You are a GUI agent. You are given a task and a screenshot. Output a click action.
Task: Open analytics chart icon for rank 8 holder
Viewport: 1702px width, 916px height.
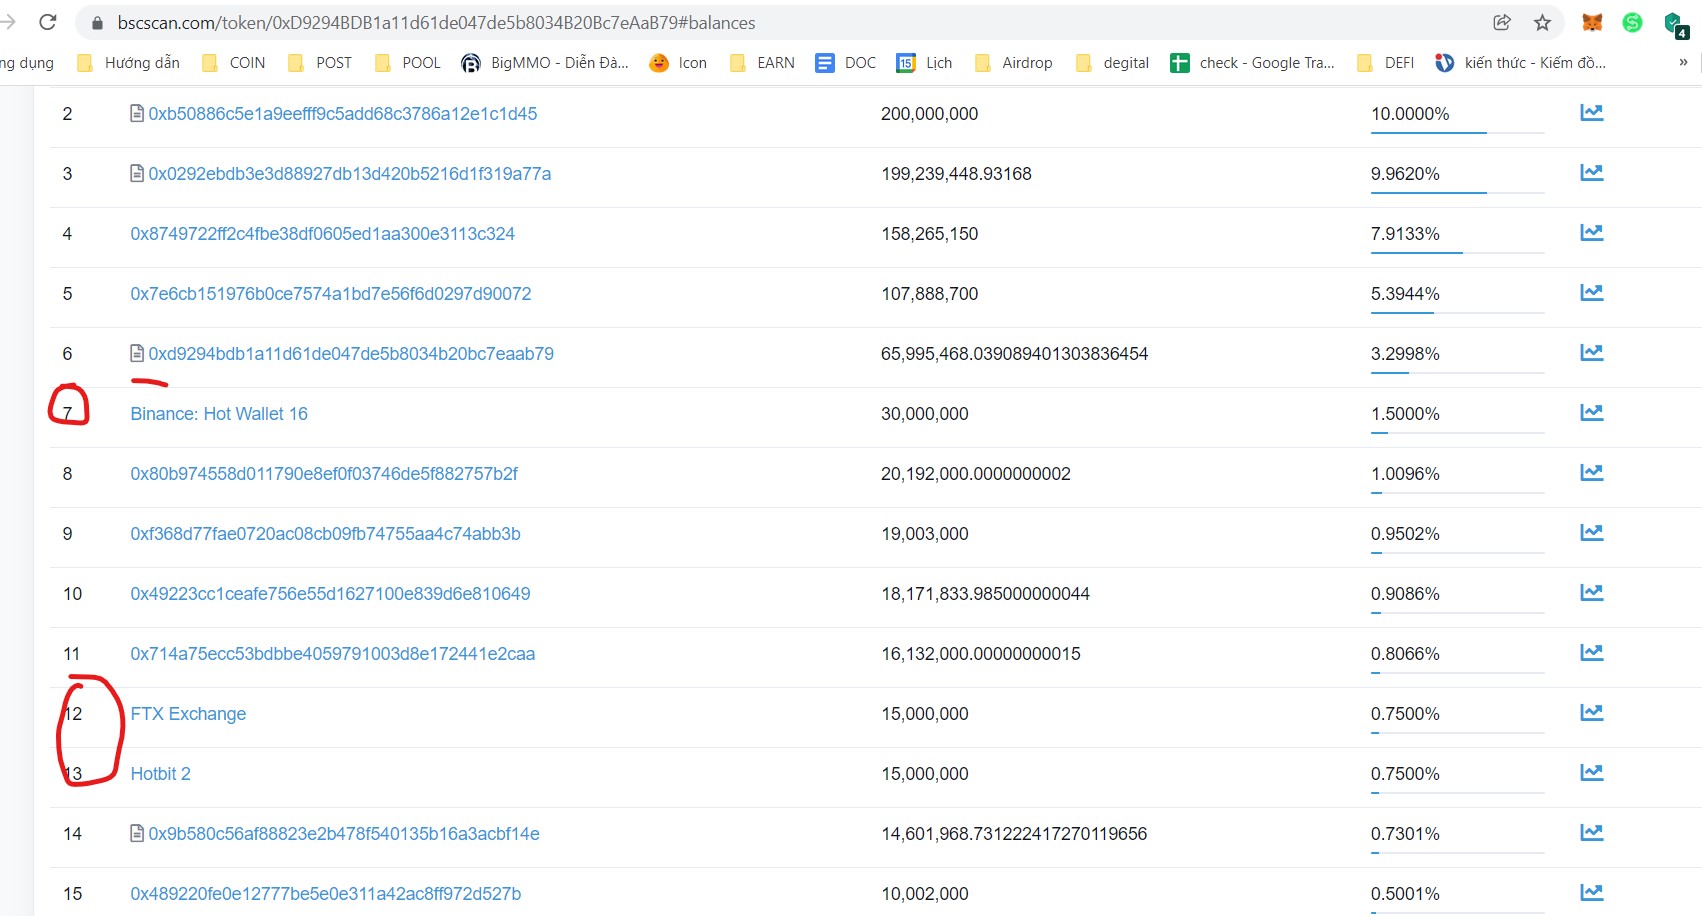(x=1591, y=473)
